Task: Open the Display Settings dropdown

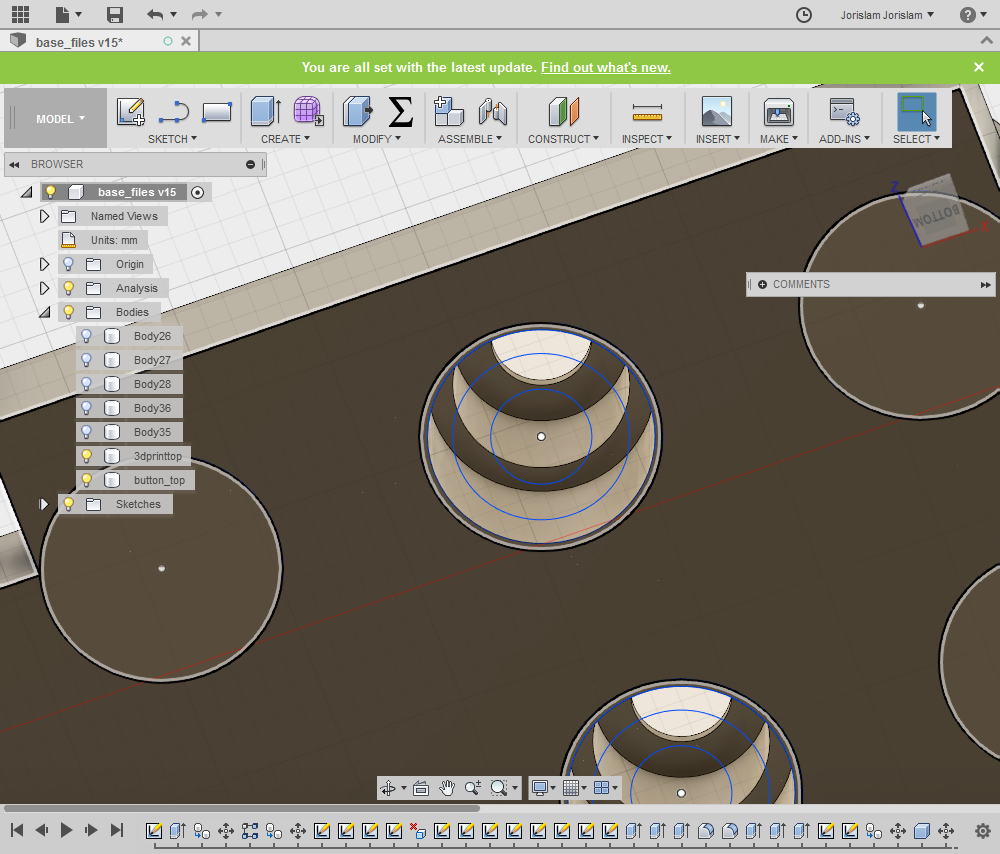Action: (543, 788)
